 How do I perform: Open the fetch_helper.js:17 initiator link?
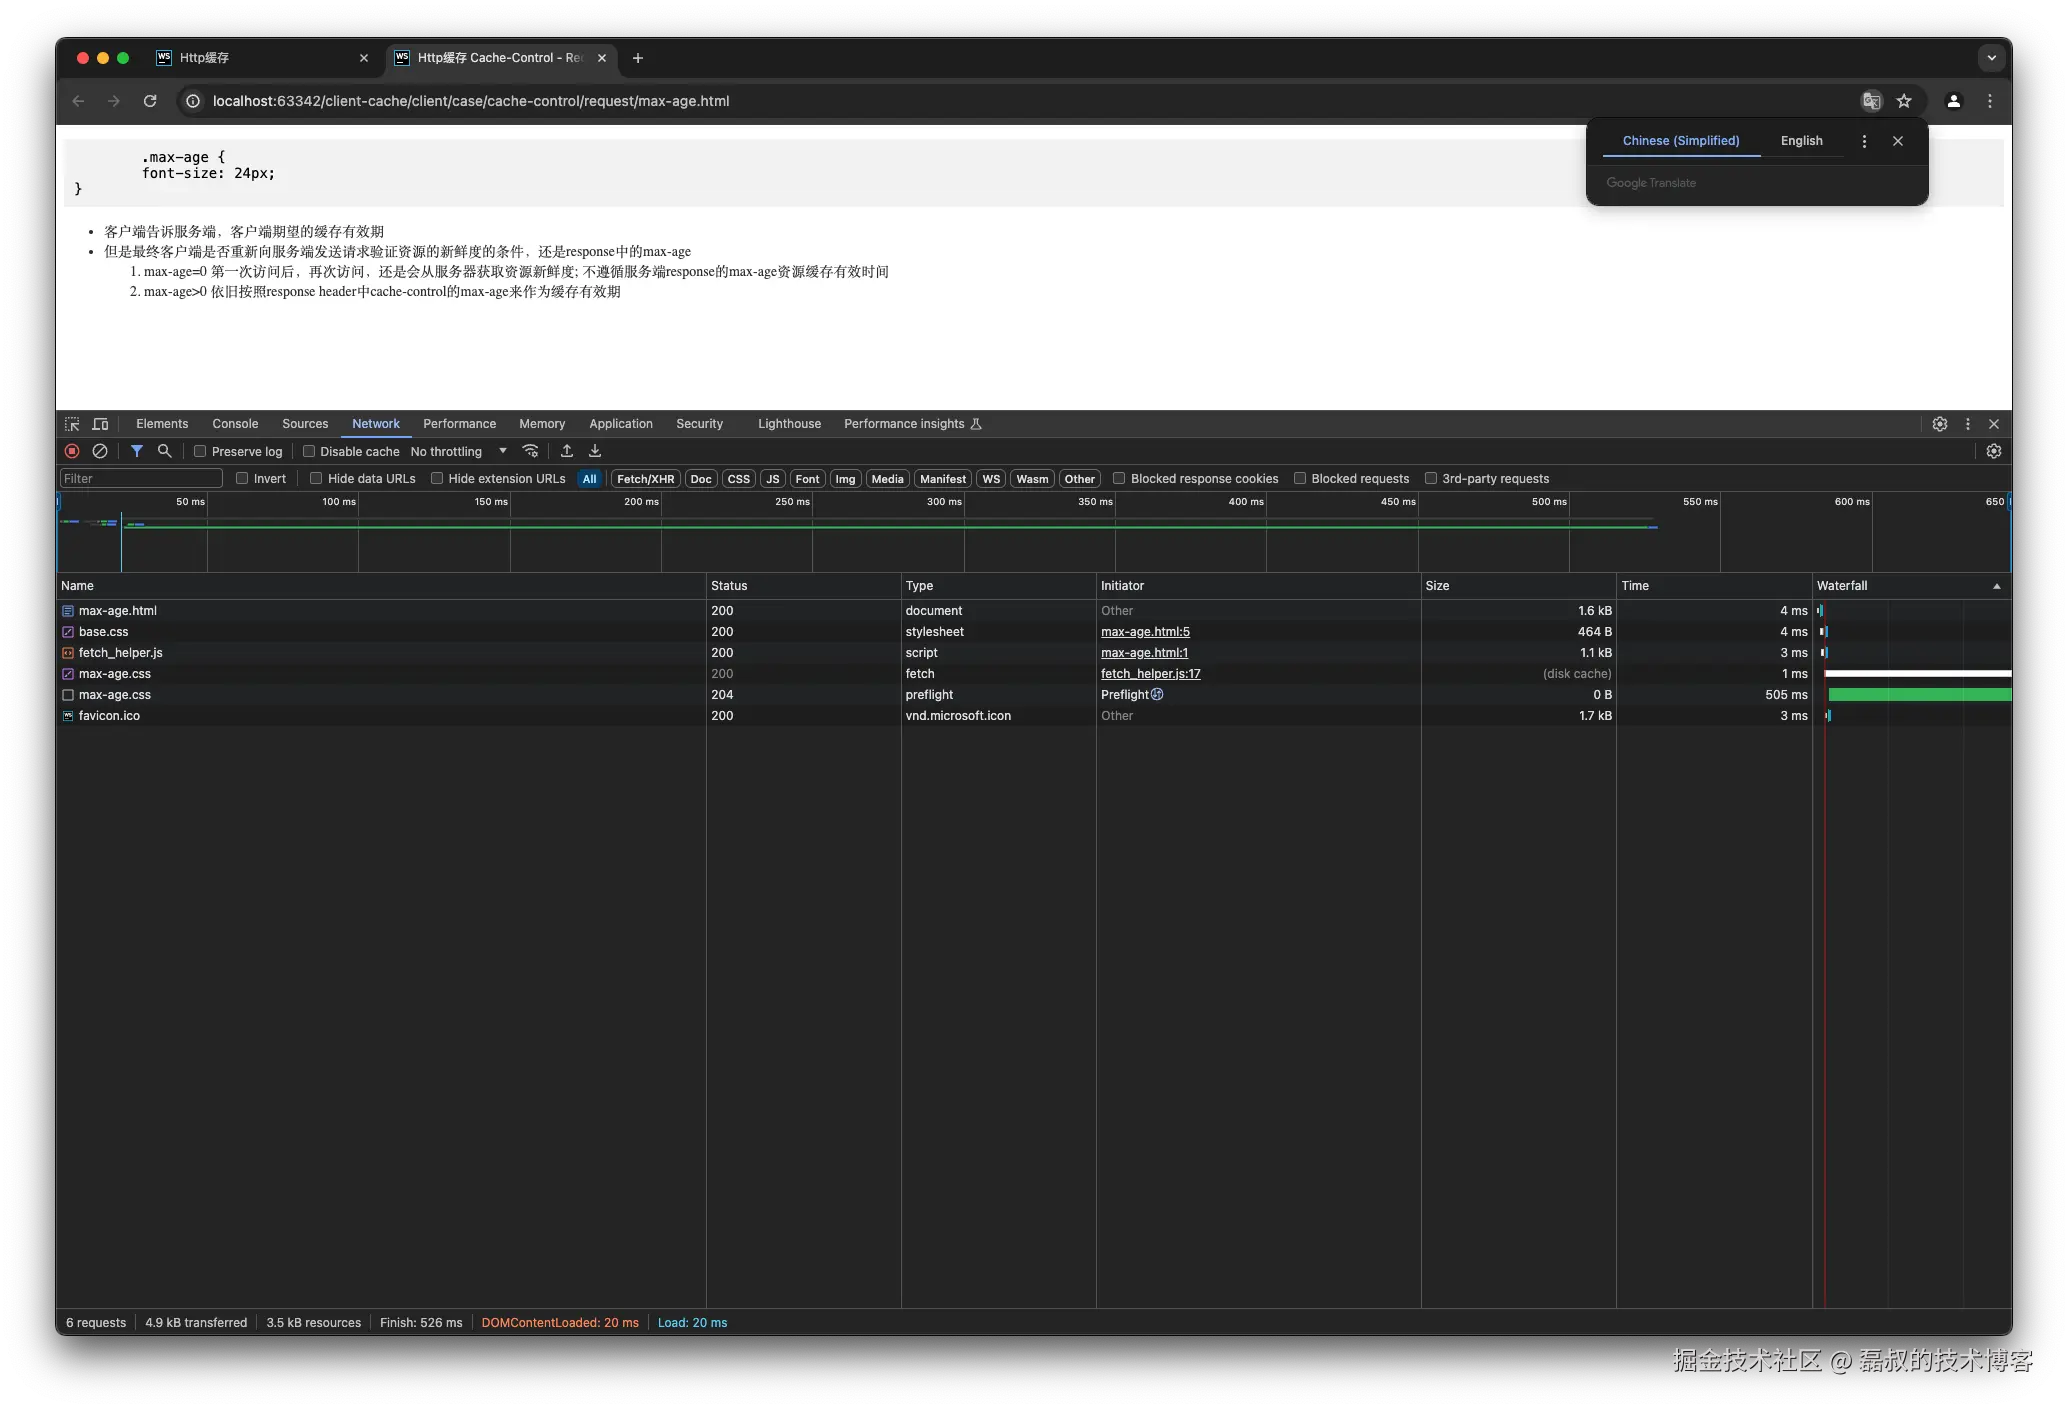point(1150,674)
